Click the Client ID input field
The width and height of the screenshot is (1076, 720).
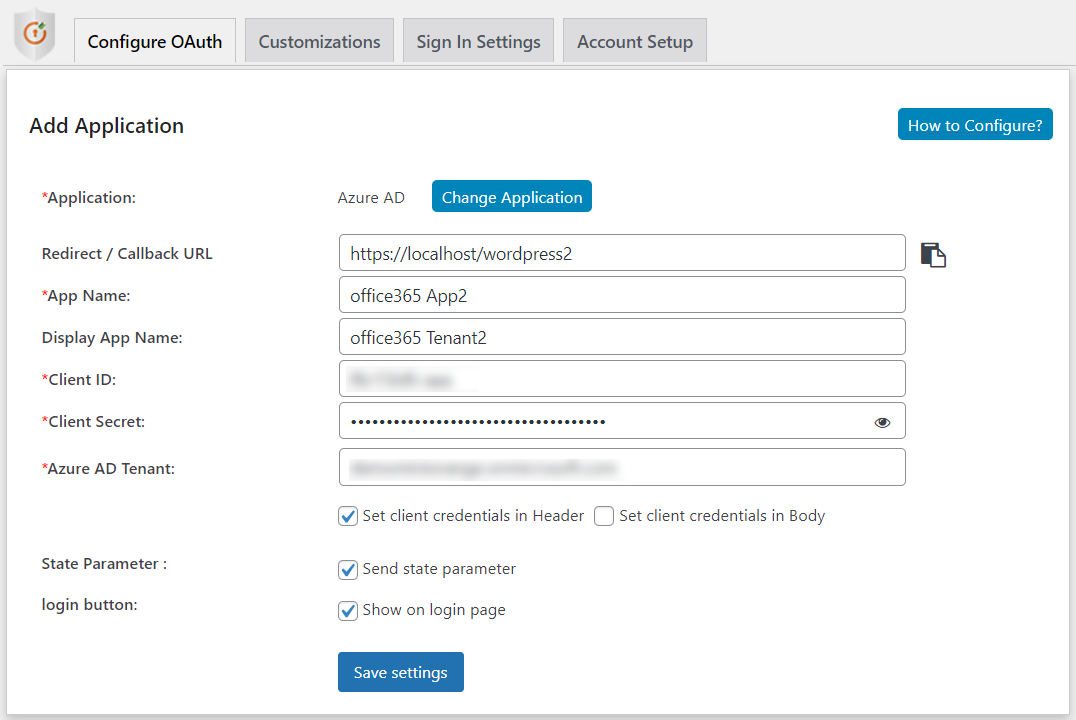point(622,379)
